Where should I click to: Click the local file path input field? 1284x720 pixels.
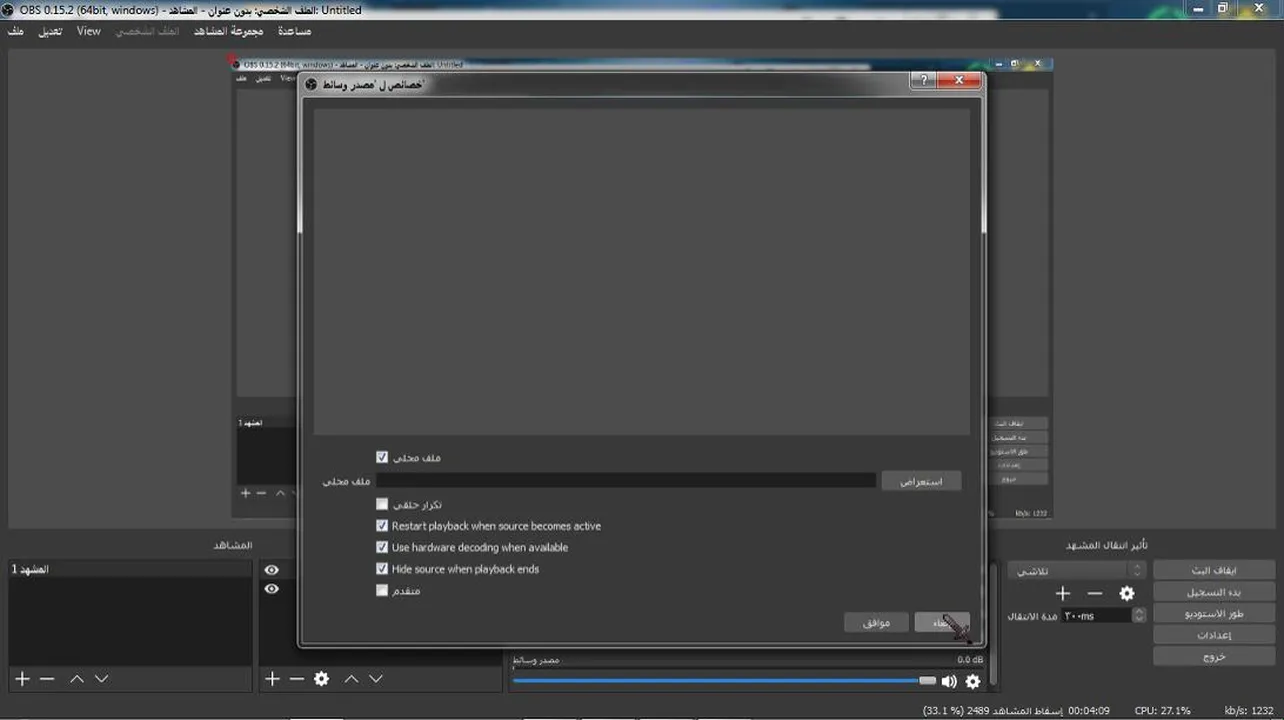click(x=626, y=481)
